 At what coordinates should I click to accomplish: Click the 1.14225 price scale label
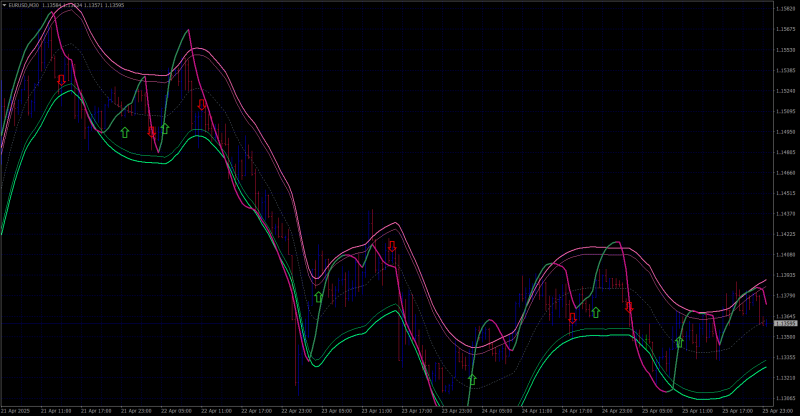click(785, 234)
